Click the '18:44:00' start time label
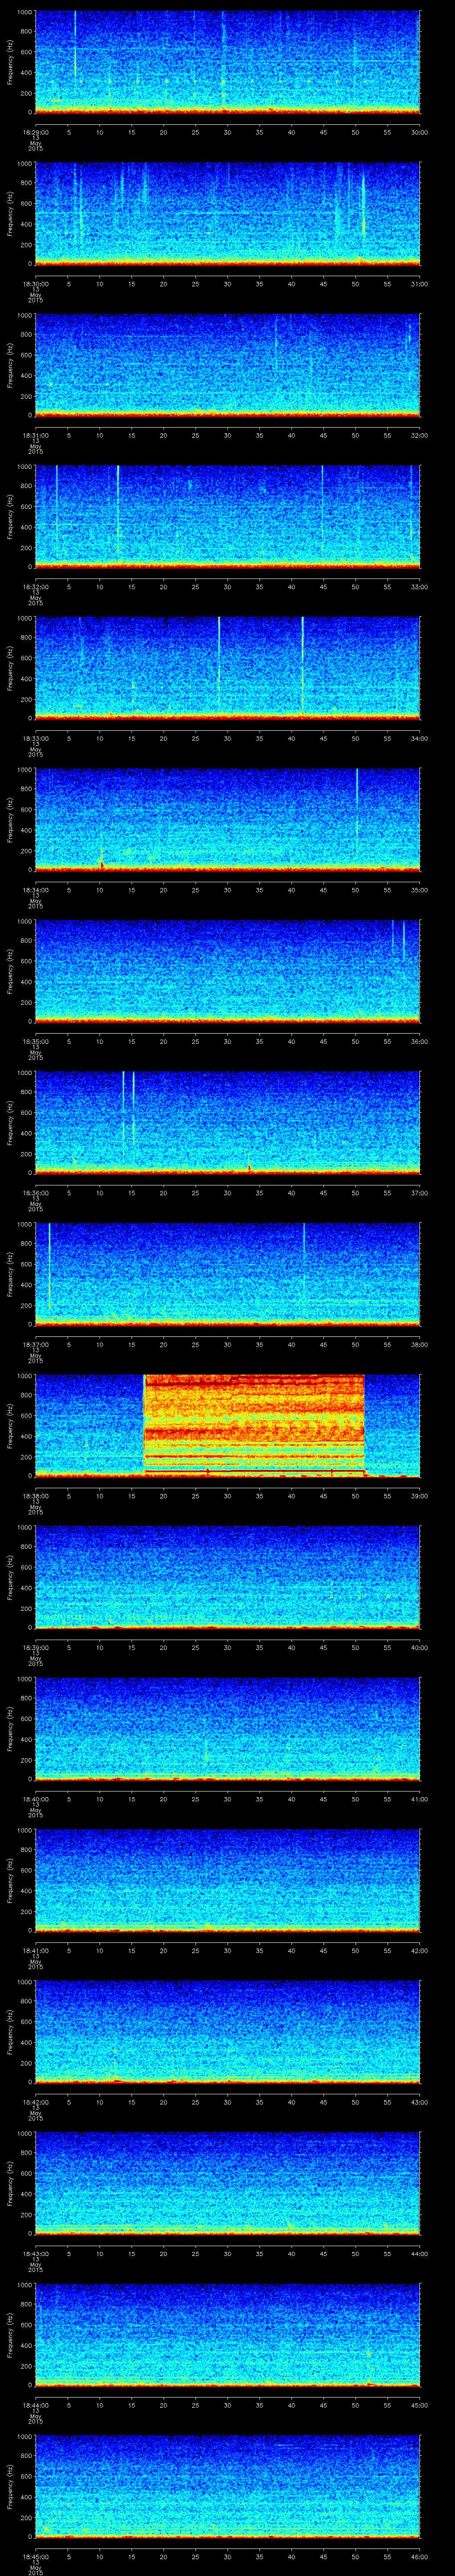Viewport: 455px width, 2576px height. 35,2405
